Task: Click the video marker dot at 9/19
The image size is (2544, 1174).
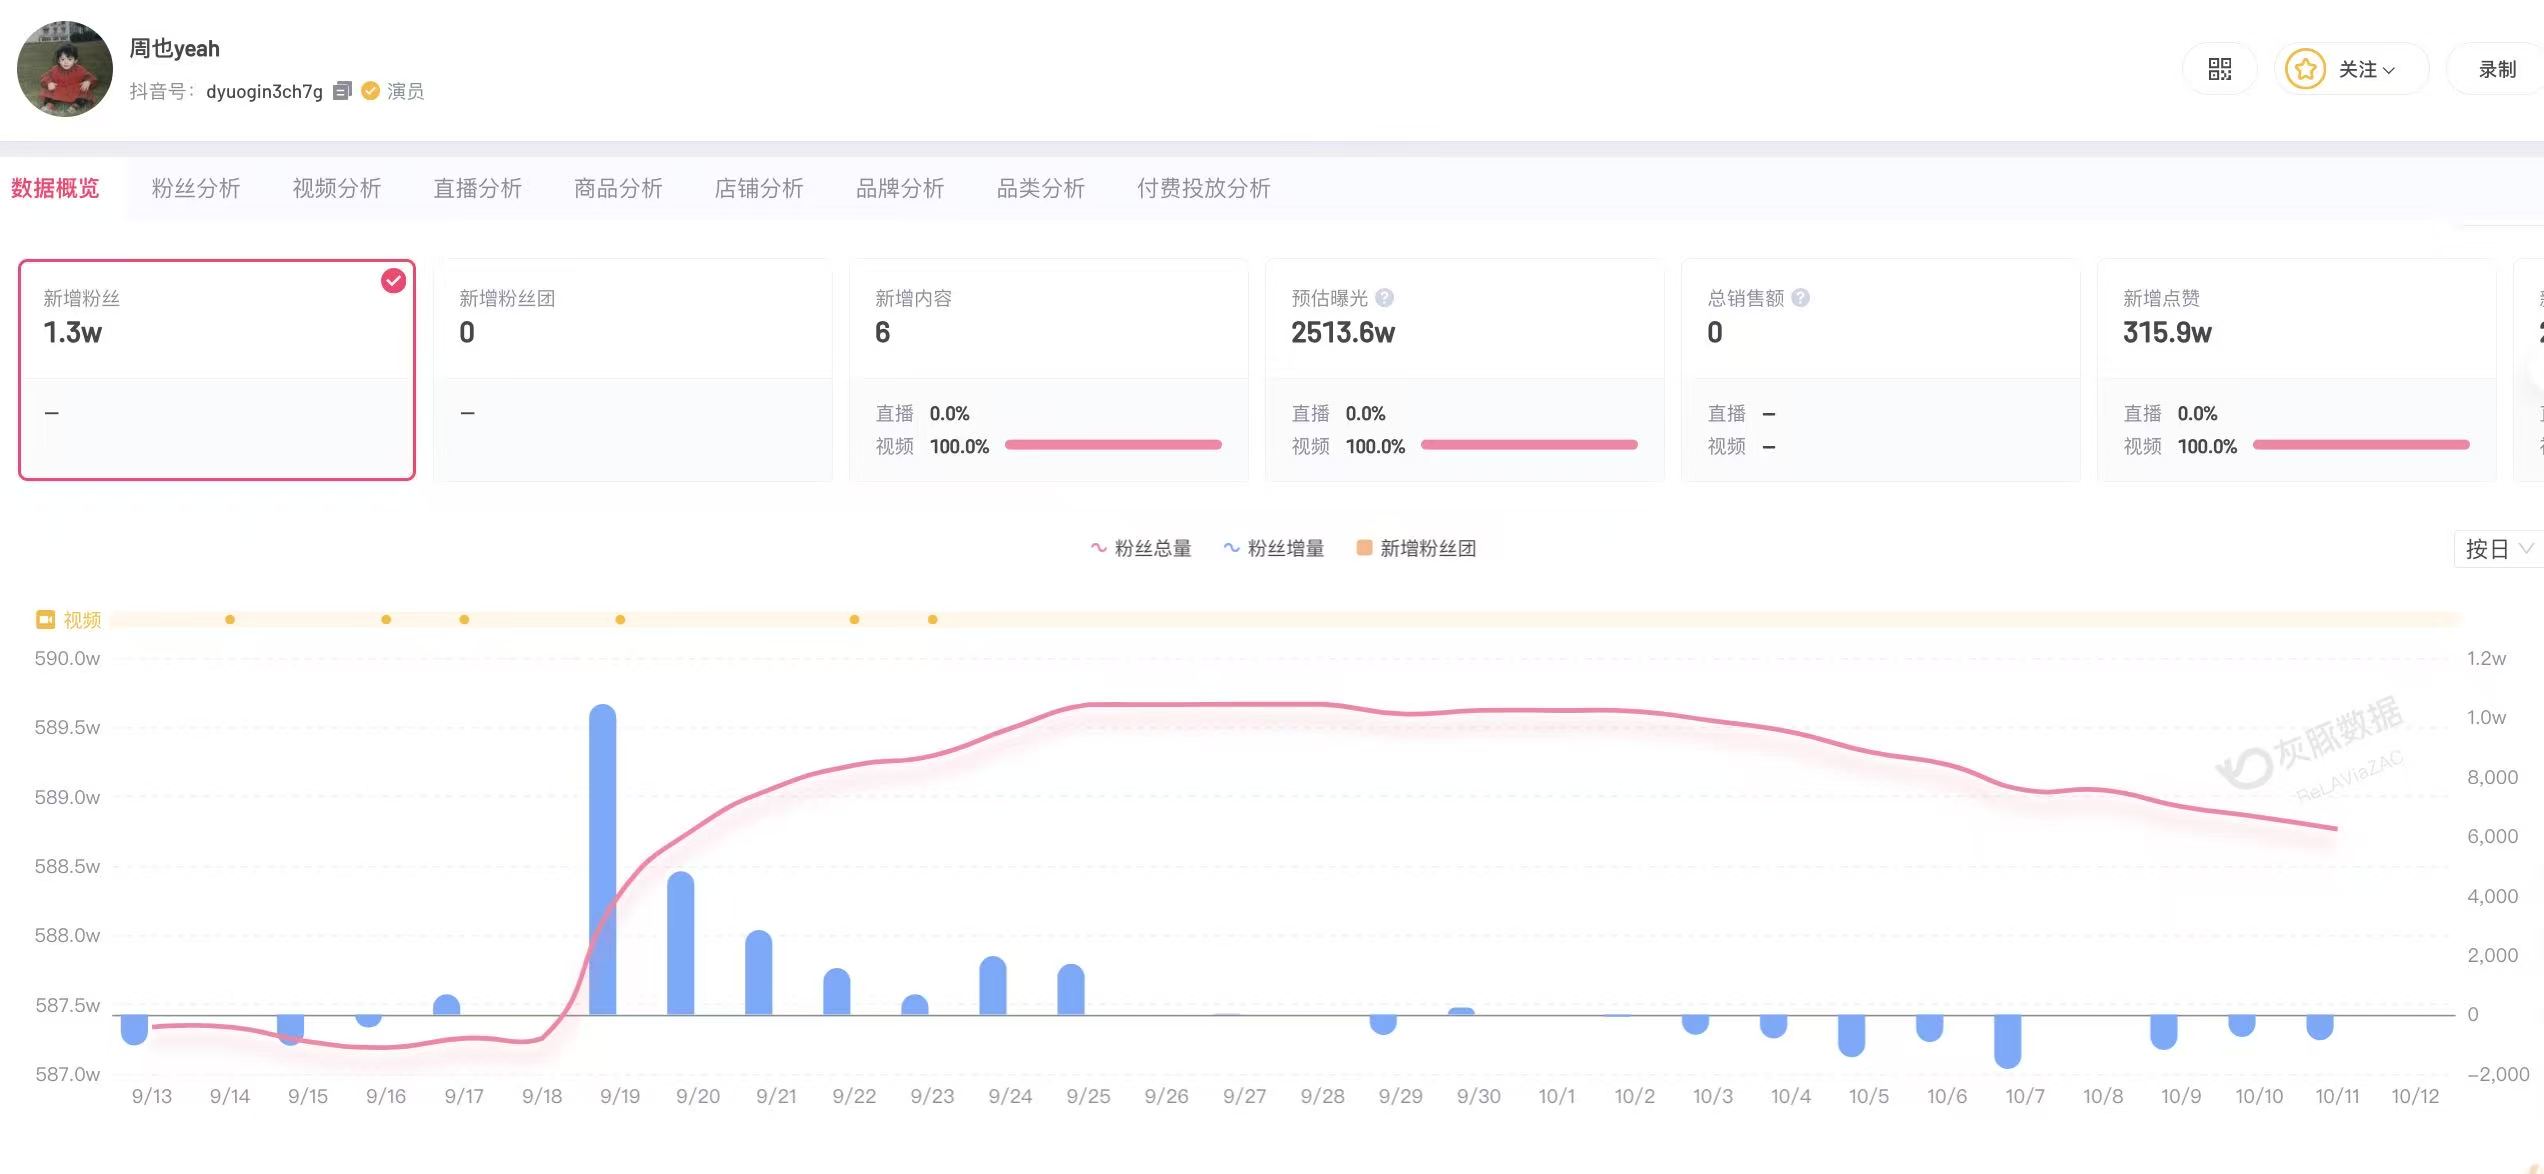Action: point(620,620)
